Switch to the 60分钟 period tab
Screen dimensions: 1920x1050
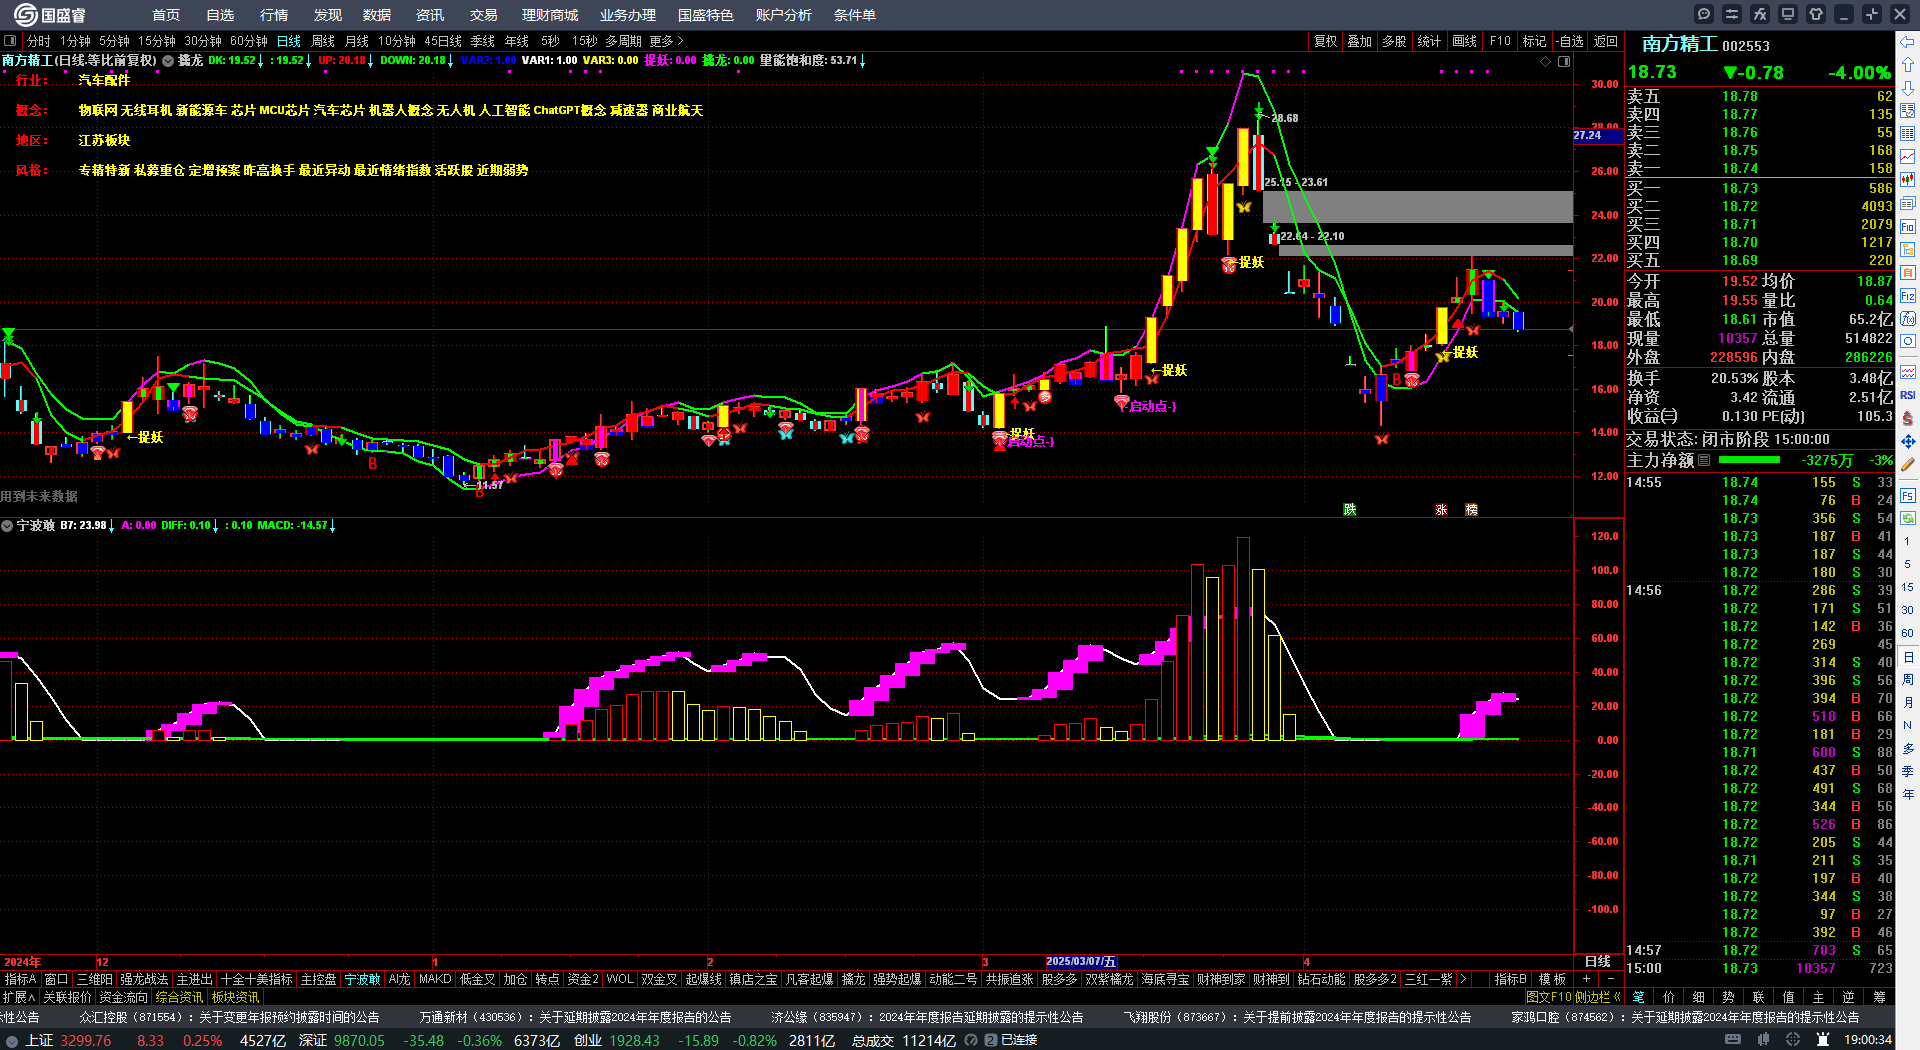click(x=249, y=41)
